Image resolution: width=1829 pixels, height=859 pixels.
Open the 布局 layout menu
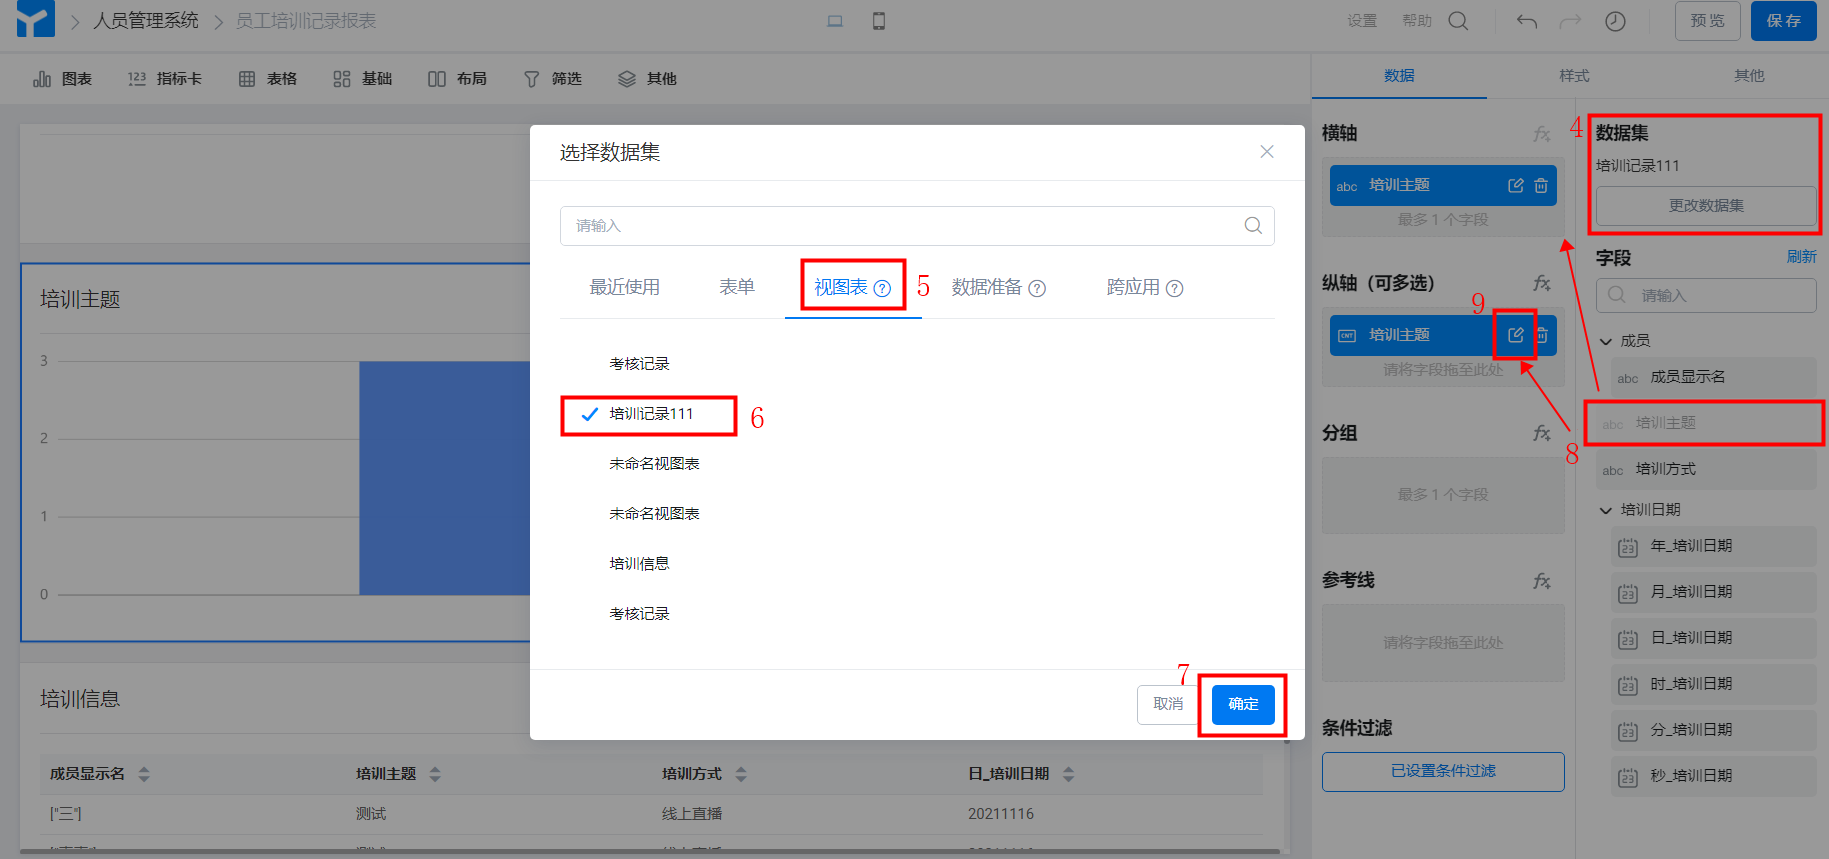[x=457, y=79]
